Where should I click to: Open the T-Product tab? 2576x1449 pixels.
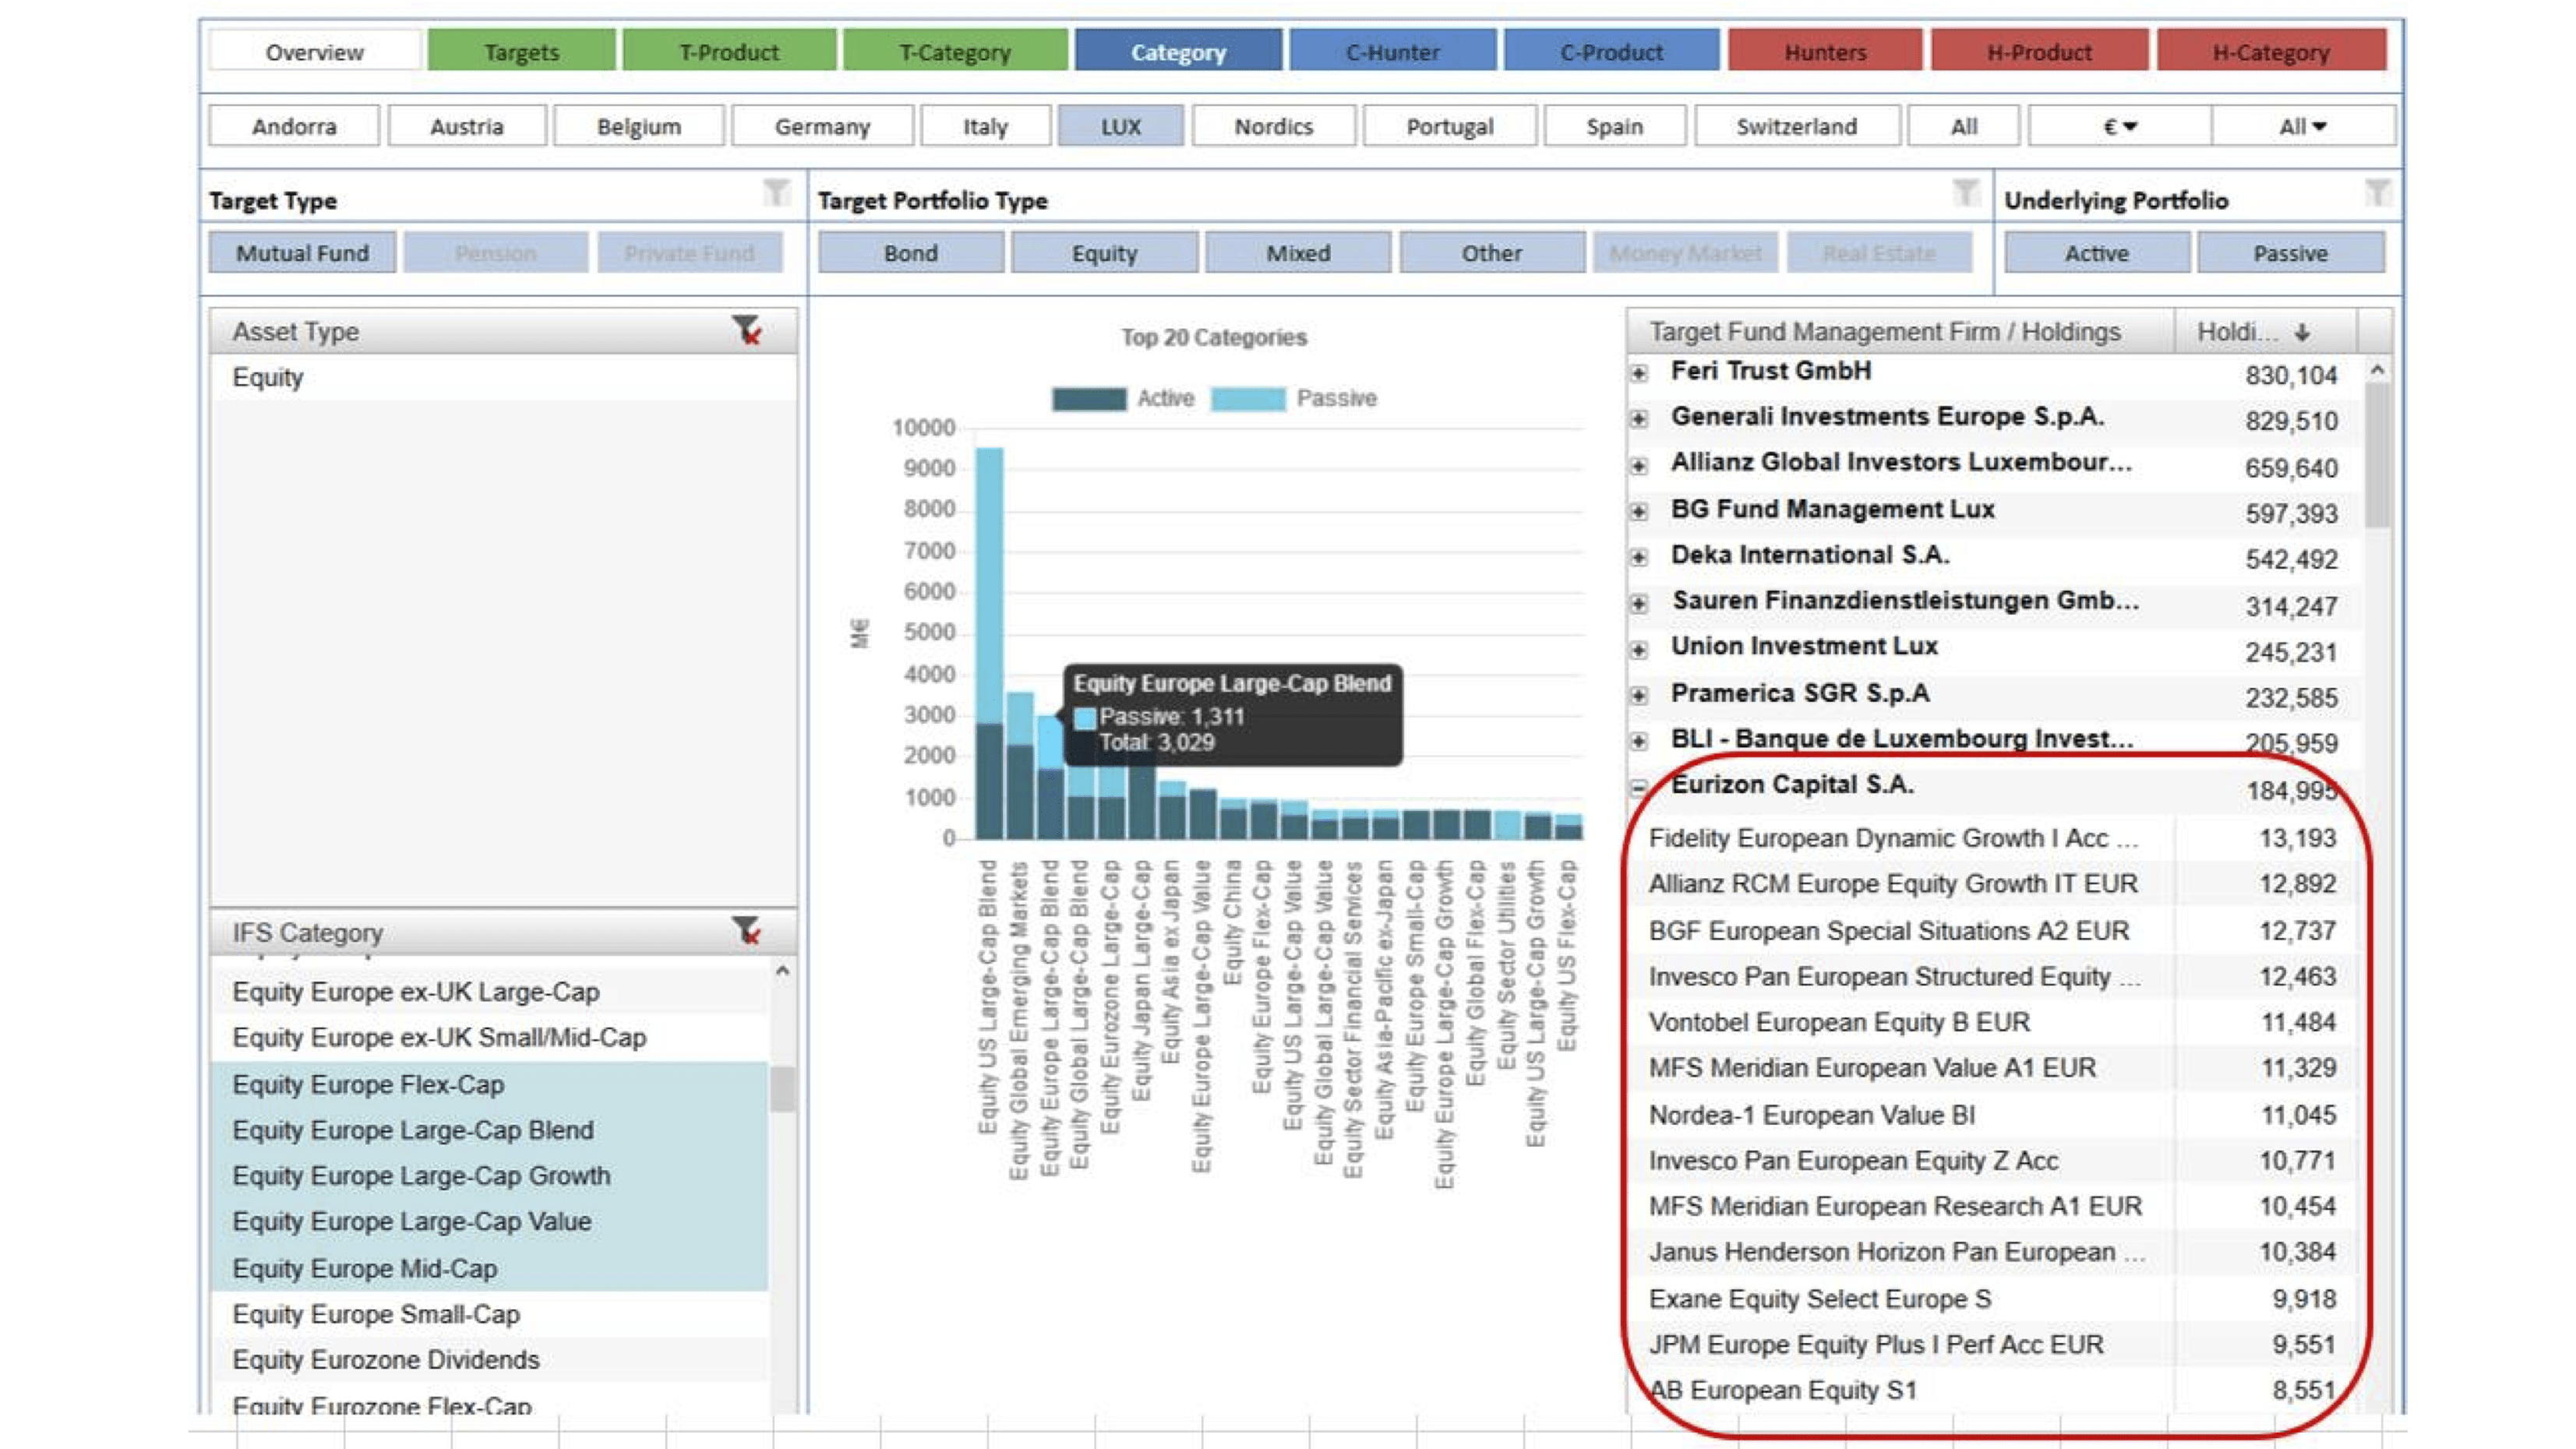[x=729, y=51]
